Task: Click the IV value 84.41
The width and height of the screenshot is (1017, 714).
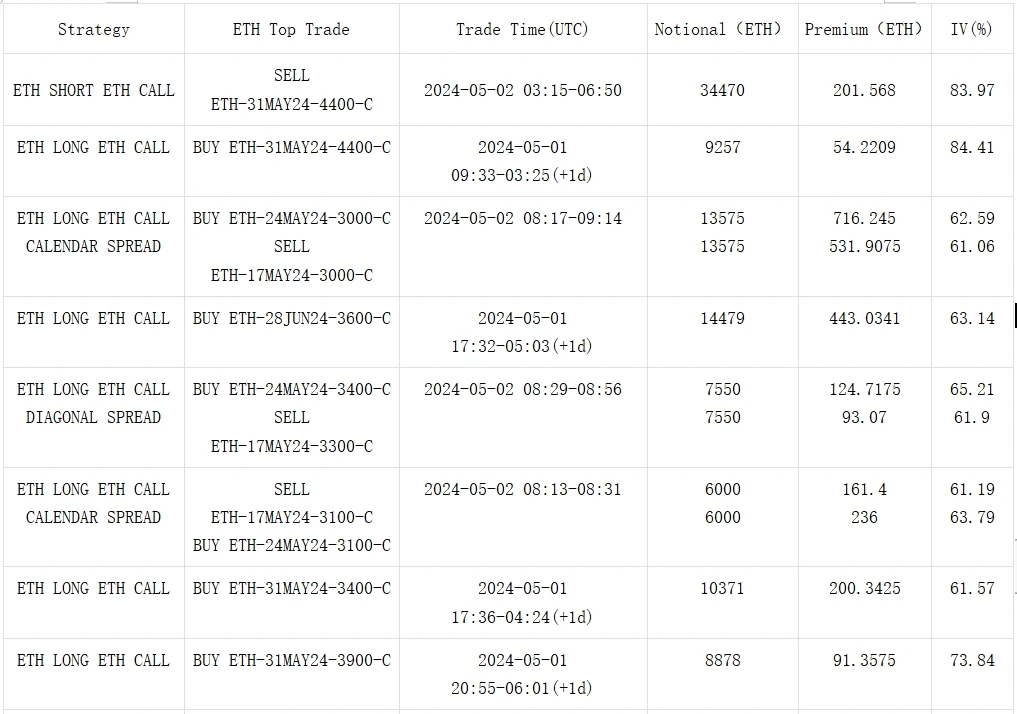Action: [x=972, y=147]
